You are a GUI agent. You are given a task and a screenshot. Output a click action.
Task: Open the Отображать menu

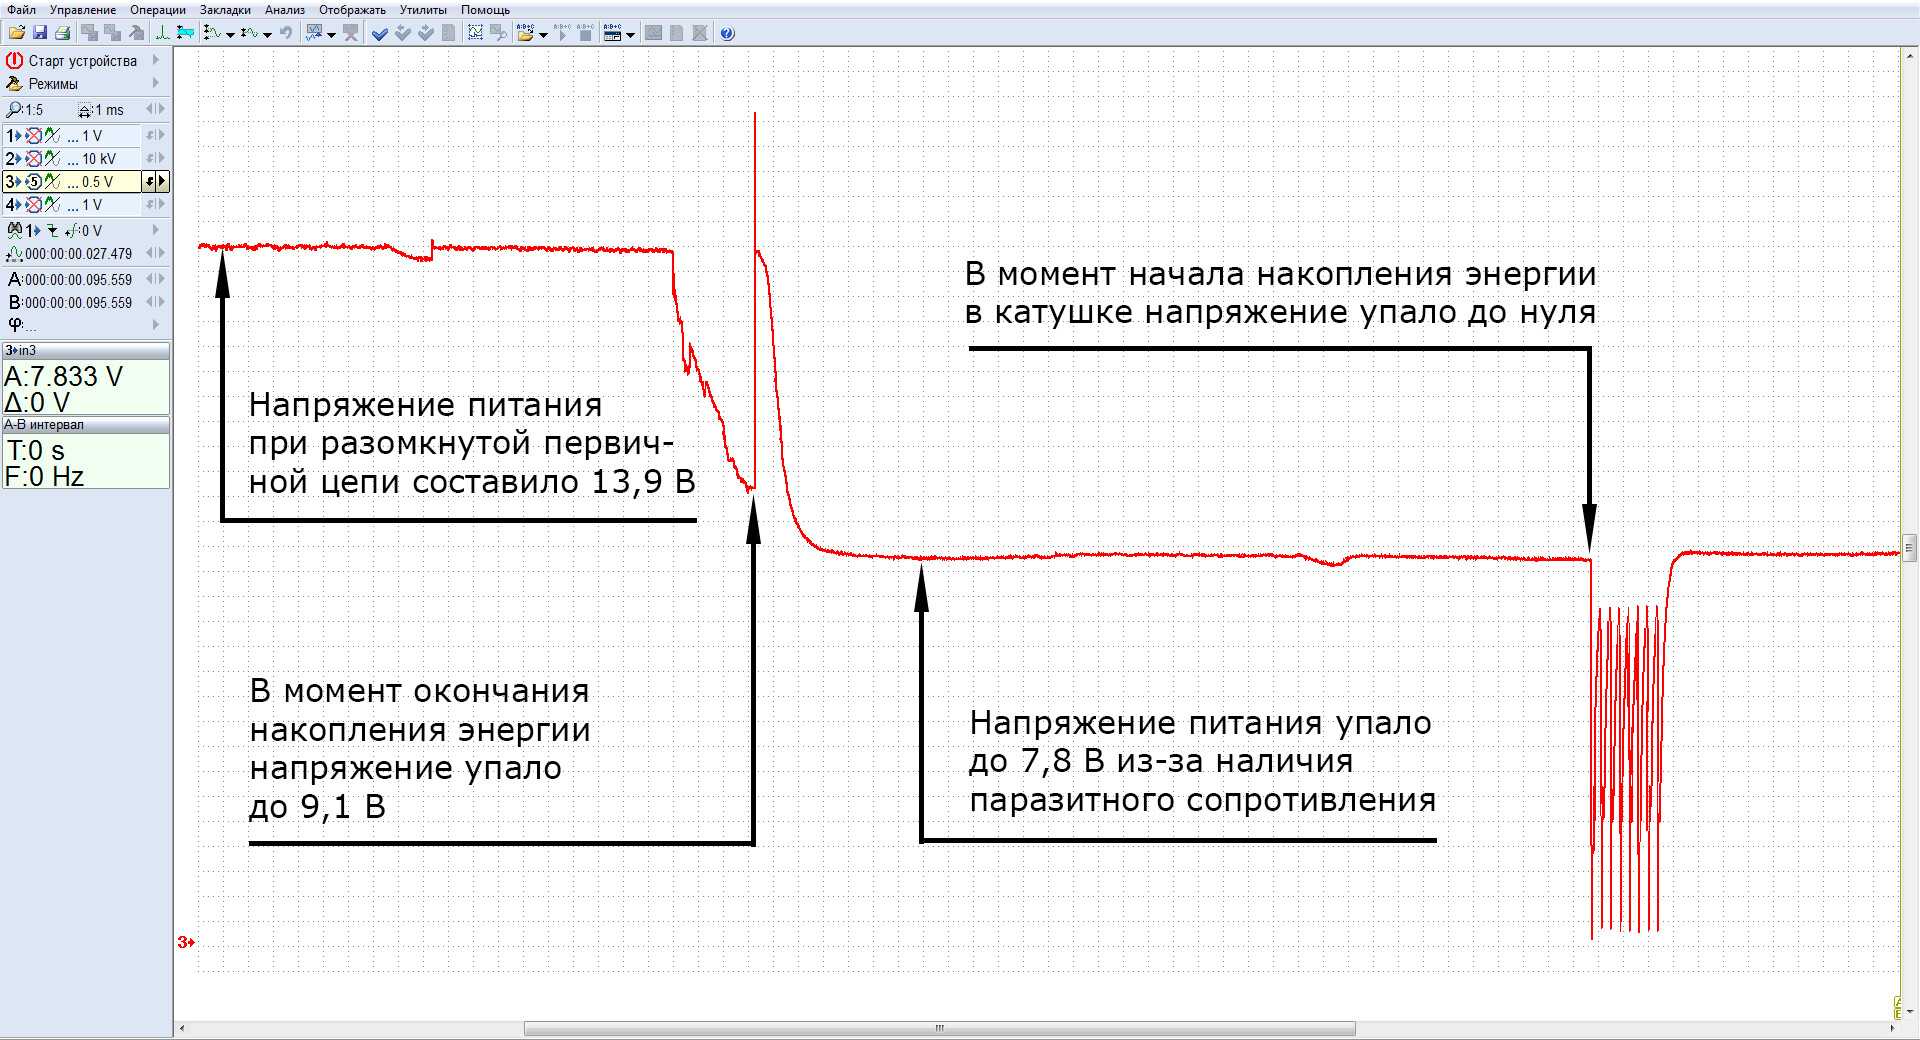352,9
